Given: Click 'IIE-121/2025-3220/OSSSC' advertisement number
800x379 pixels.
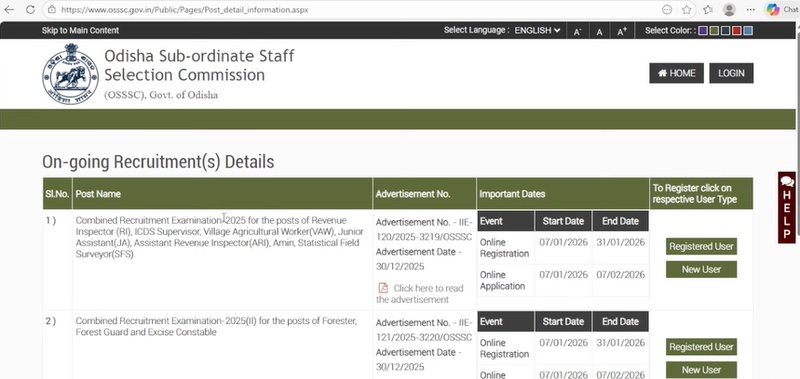Looking at the screenshot, I should (424, 330).
